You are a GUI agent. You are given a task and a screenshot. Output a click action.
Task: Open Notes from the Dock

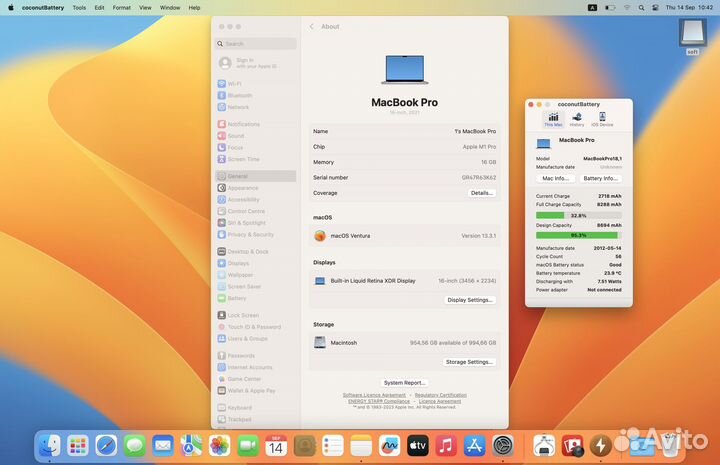(361, 445)
